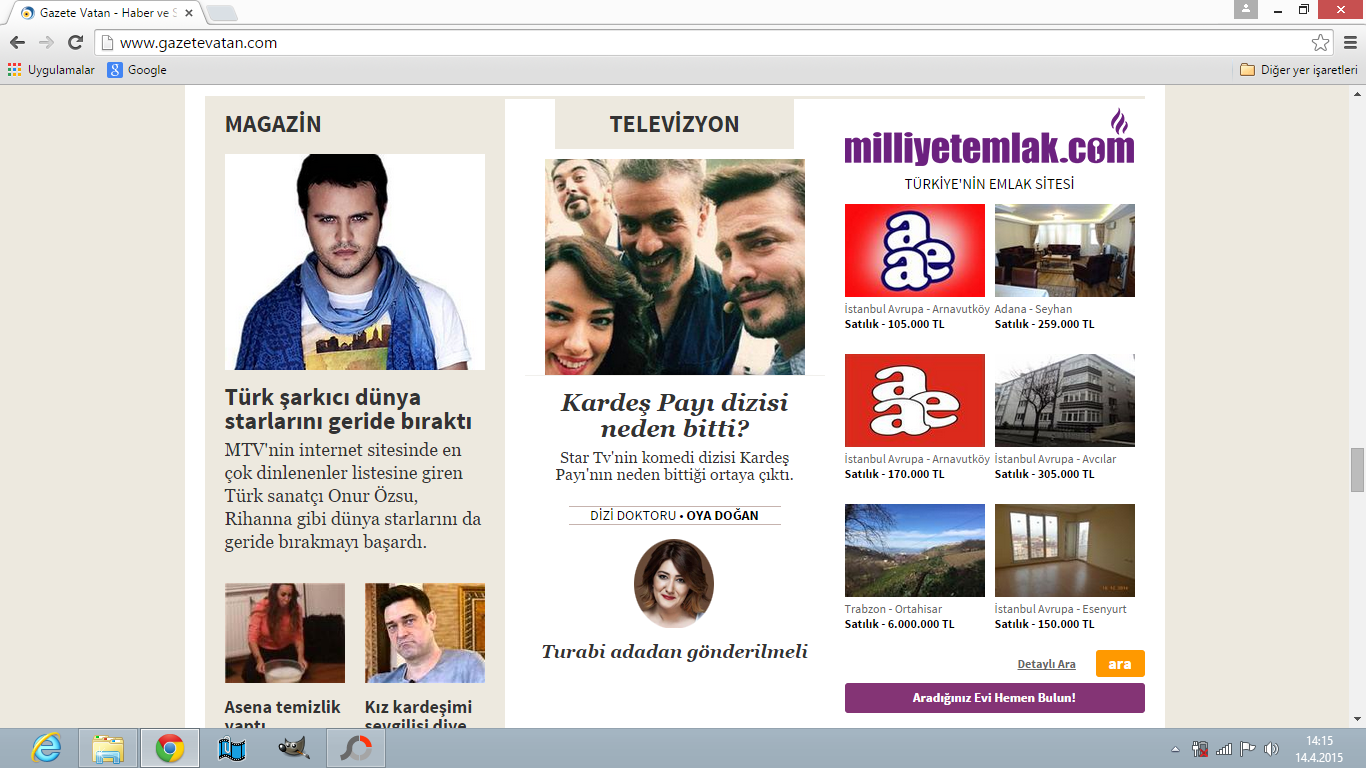Screen dimensions: 1366x768
Task: Click the volume speaker icon in tray
Action: [1271, 749]
